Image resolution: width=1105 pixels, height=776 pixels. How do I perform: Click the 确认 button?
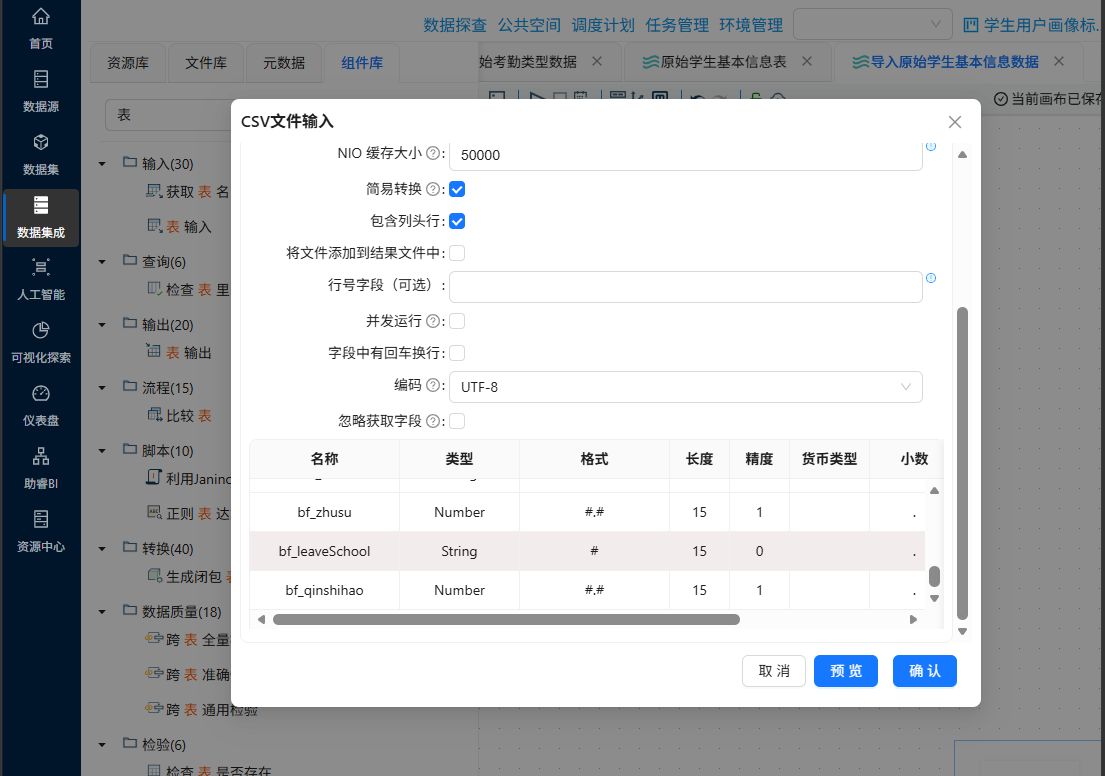click(x=925, y=670)
